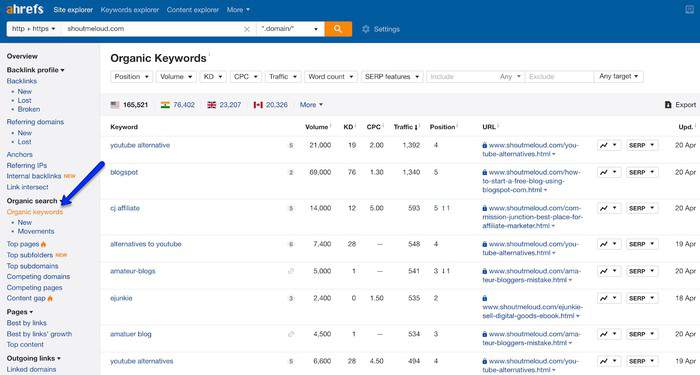Click the Export file icon

tap(668, 104)
